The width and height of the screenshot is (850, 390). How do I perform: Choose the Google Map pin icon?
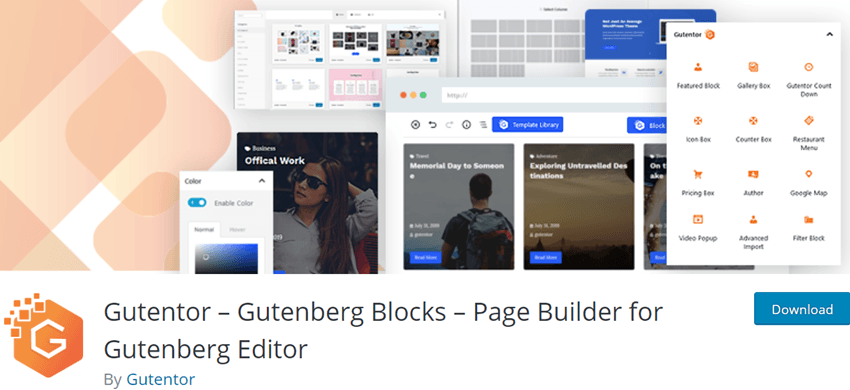pyautogui.click(x=808, y=174)
